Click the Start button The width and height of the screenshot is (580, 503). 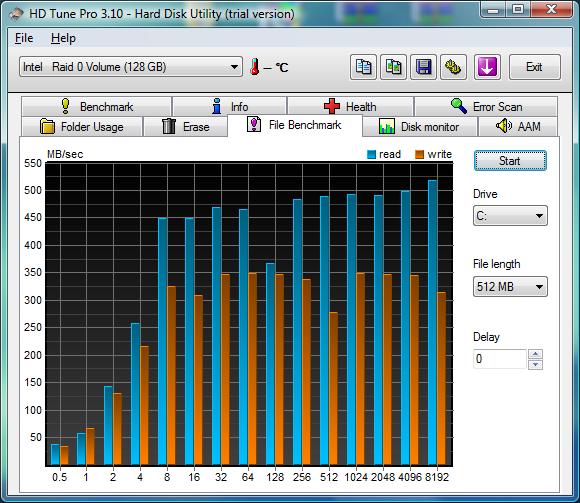pyautogui.click(x=510, y=161)
